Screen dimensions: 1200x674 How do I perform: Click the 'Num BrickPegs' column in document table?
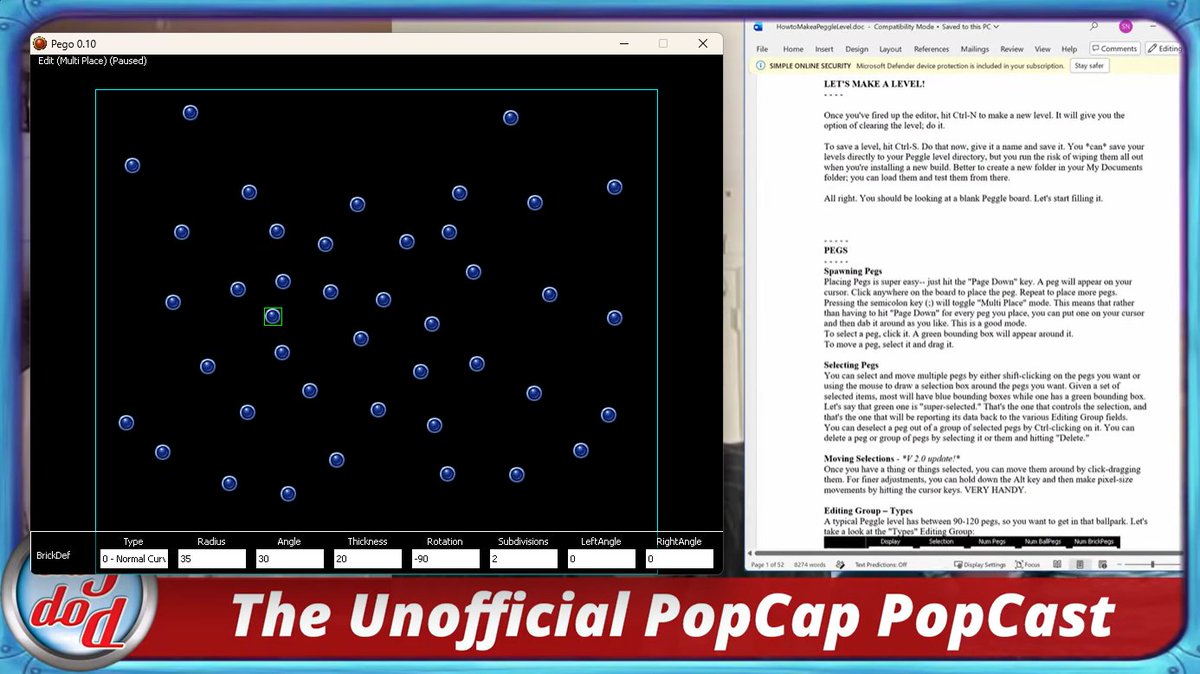[1093, 542]
